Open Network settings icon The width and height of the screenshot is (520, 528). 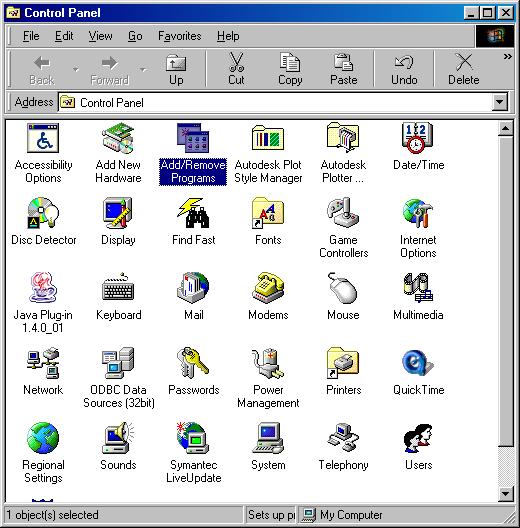coord(43,363)
